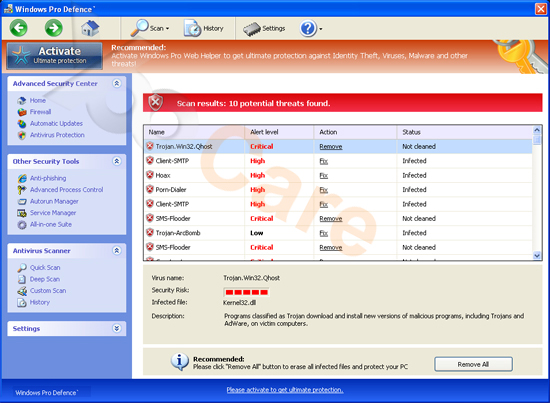Click the green forward arrow icon

point(54,28)
